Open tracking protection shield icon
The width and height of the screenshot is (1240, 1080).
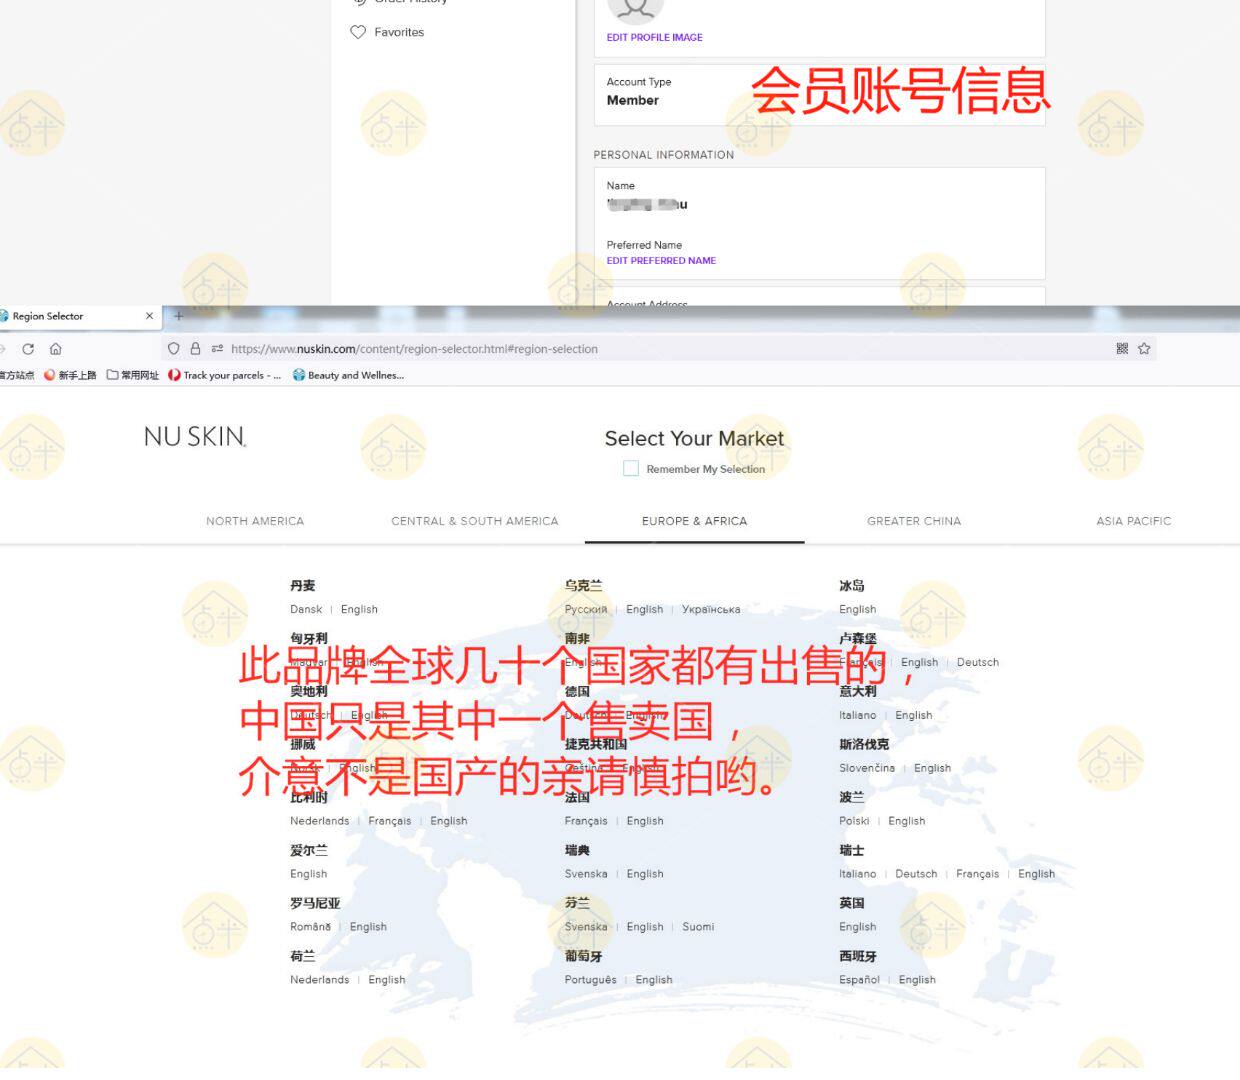[174, 349]
